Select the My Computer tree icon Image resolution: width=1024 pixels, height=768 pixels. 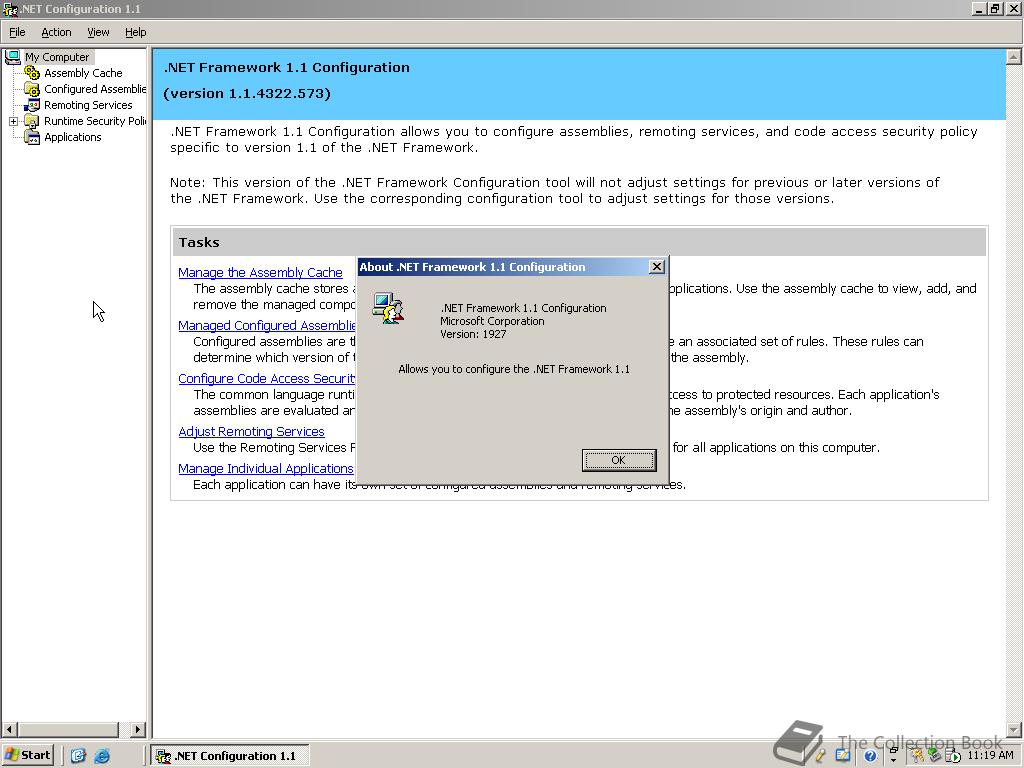12,57
